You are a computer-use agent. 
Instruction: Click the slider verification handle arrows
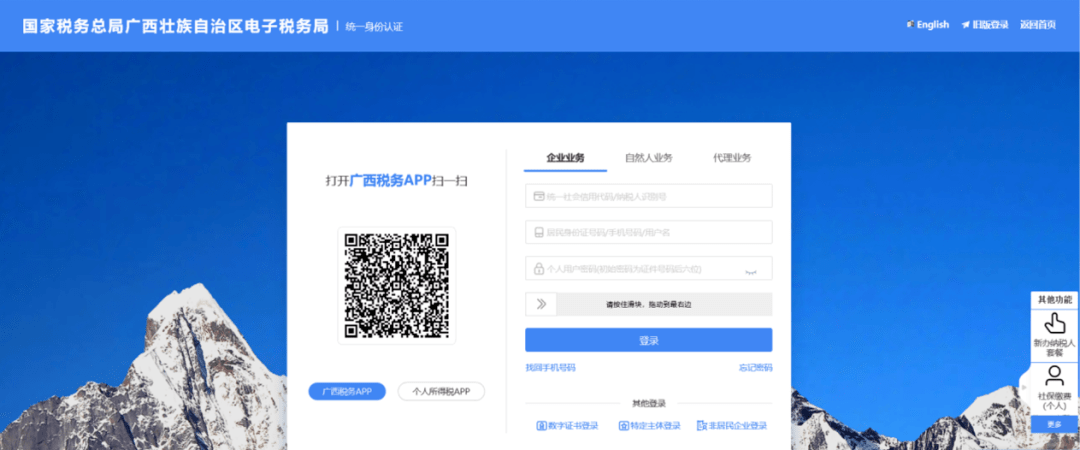541,304
